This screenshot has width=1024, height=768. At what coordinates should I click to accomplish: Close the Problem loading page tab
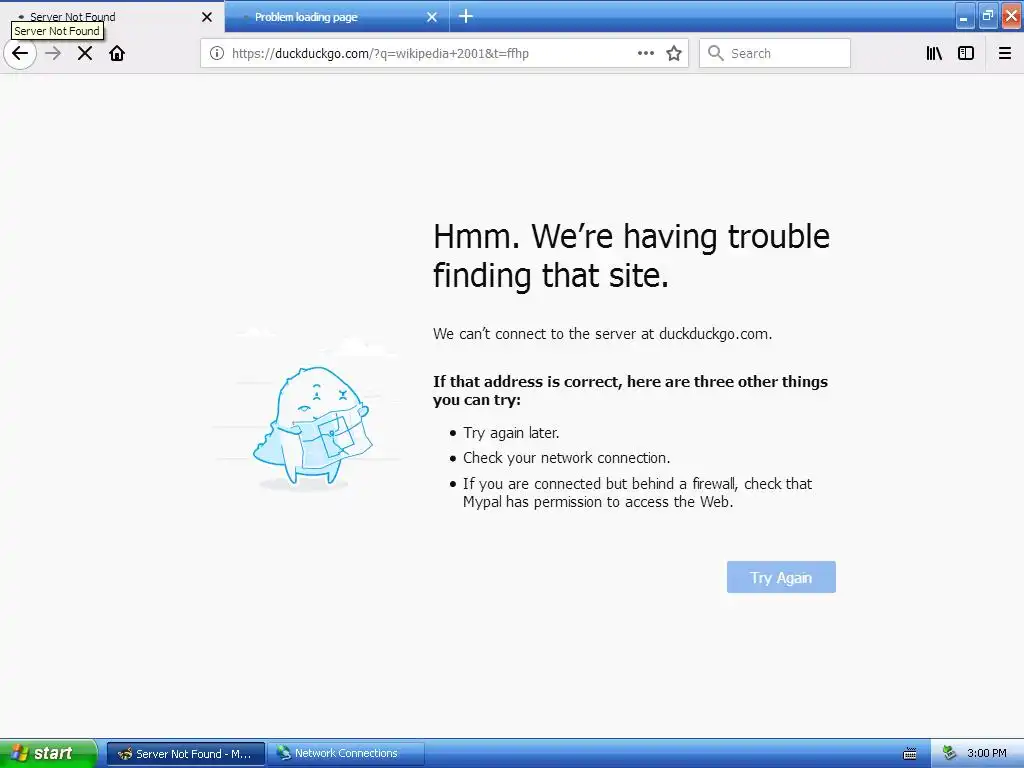point(432,17)
